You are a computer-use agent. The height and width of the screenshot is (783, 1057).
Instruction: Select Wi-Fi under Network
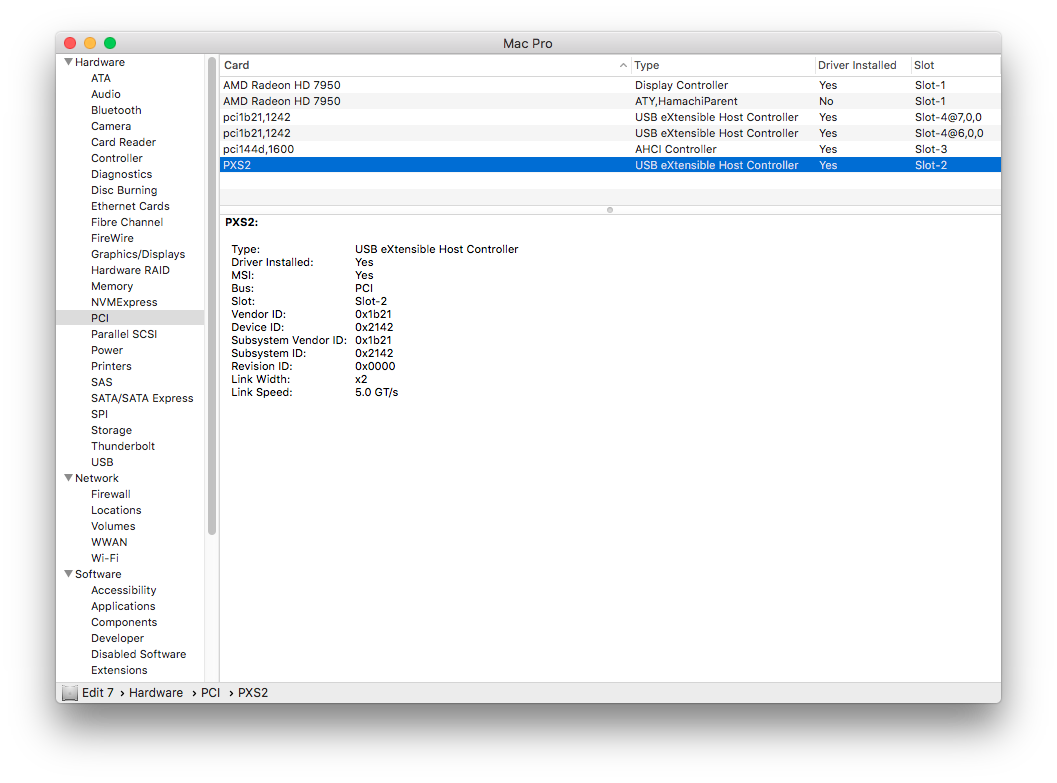104,558
